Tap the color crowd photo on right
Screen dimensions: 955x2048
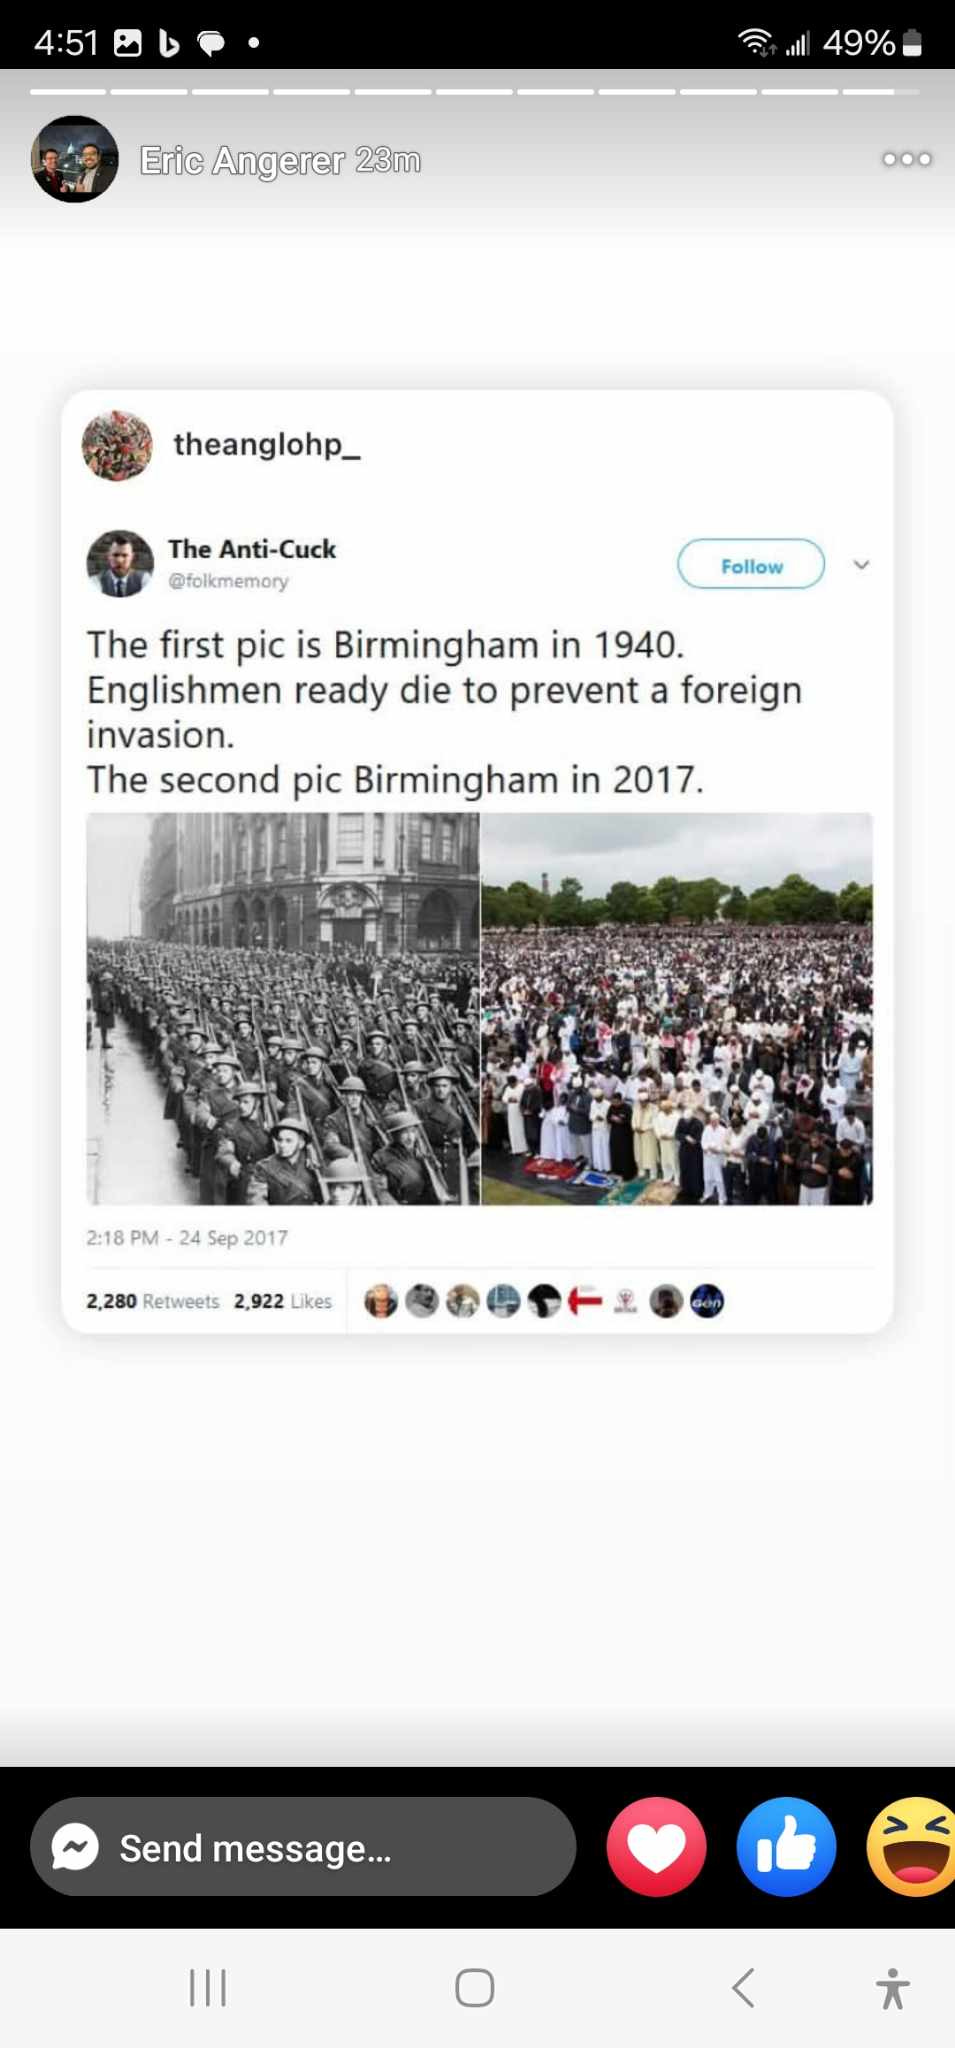click(x=677, y=1008)
